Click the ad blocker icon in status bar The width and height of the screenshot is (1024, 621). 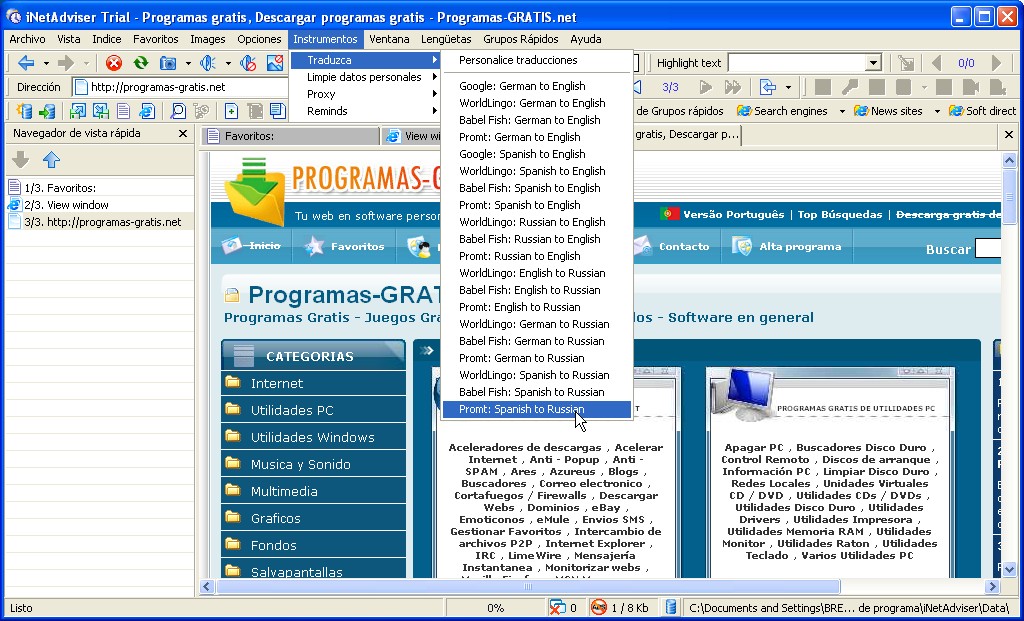pos(598,608)
